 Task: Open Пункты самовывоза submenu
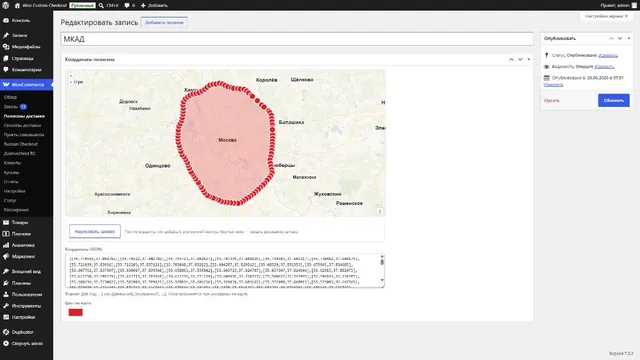[24, 135]
